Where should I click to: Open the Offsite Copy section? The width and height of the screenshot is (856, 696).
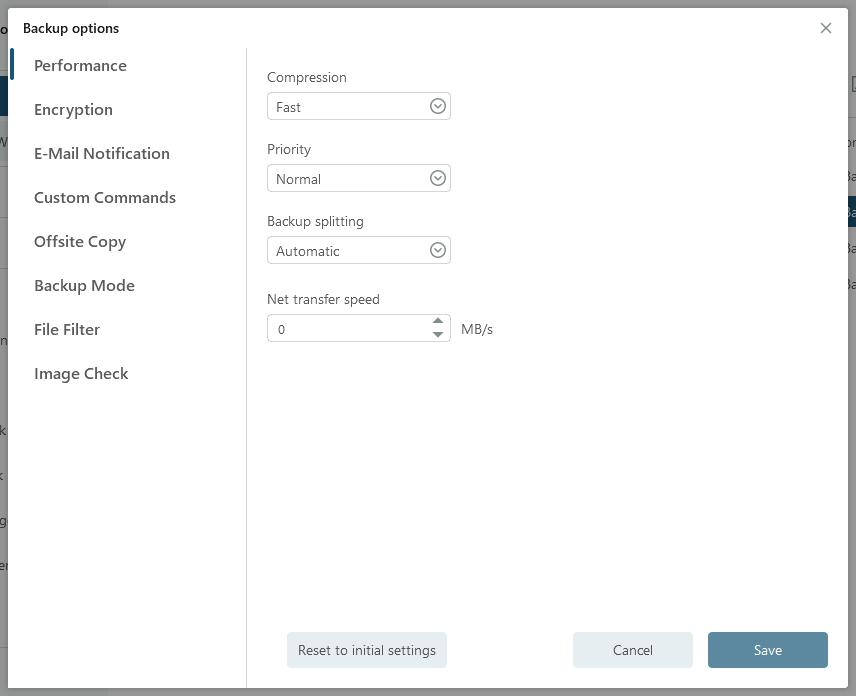tap(80, 241)
